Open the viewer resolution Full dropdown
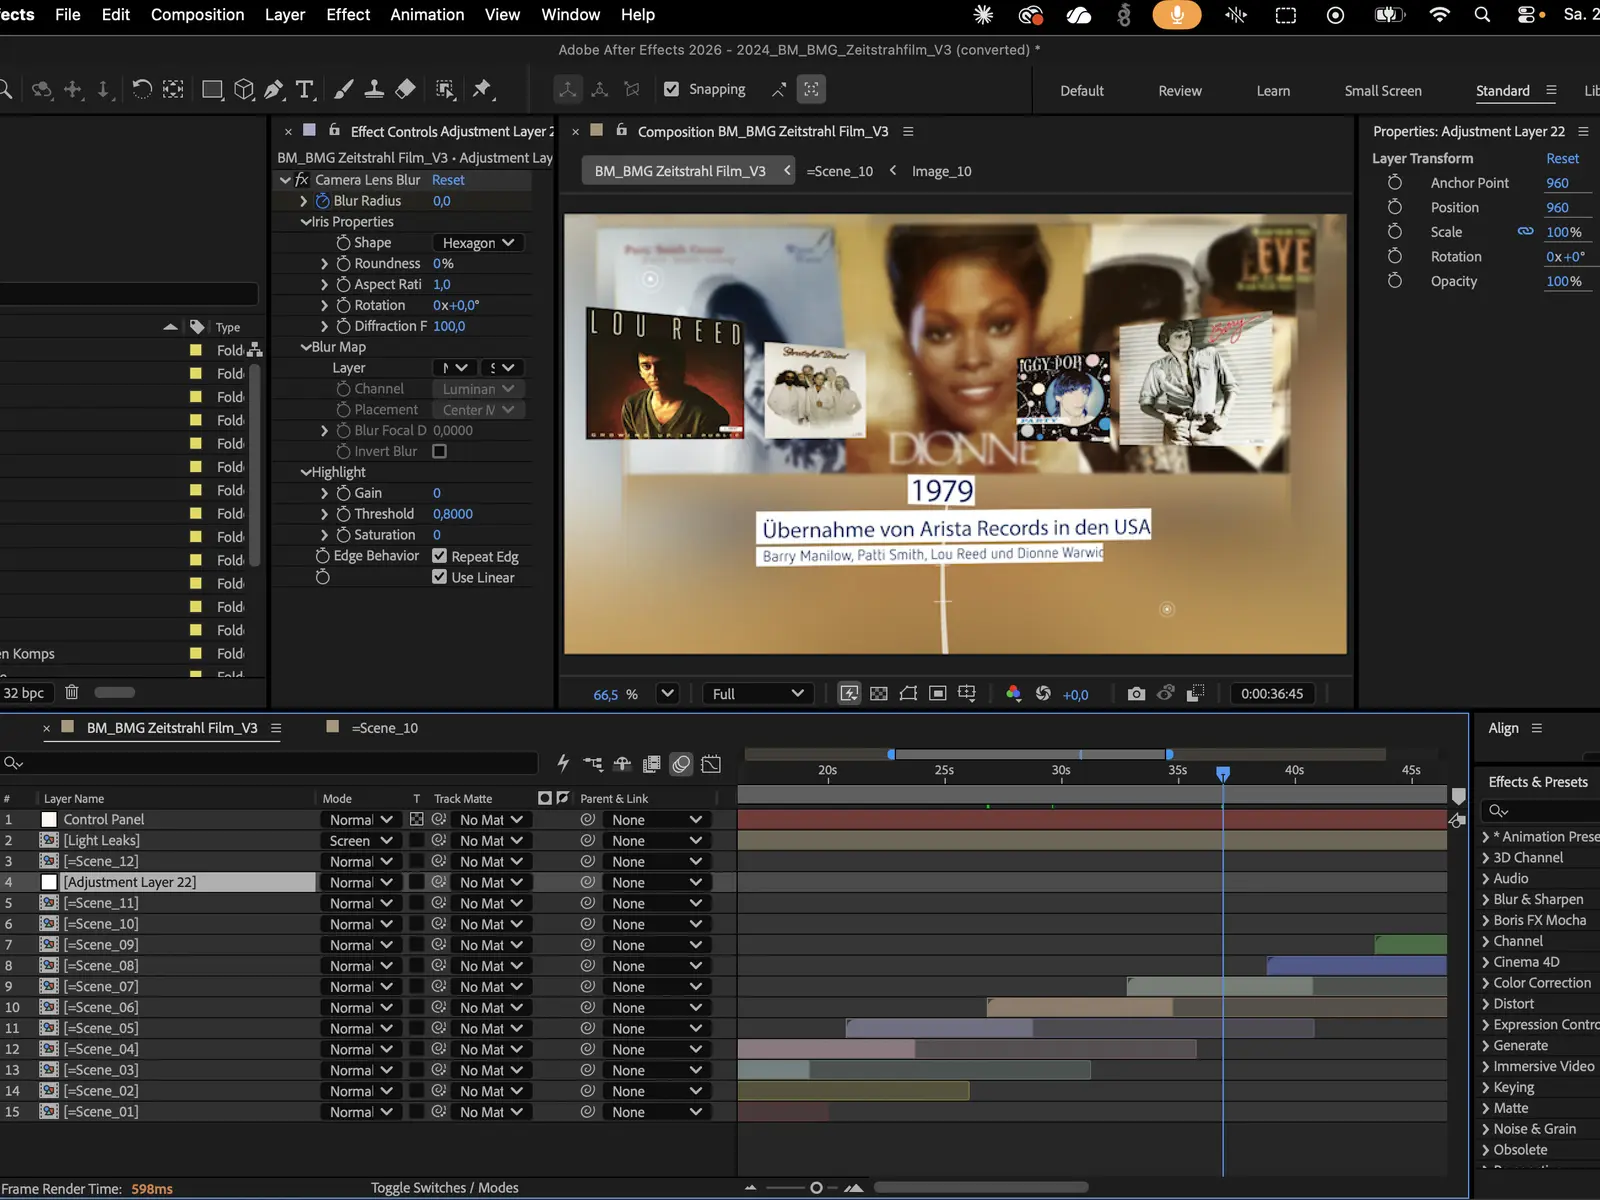 pyautogui.click(x=757, y=694)
